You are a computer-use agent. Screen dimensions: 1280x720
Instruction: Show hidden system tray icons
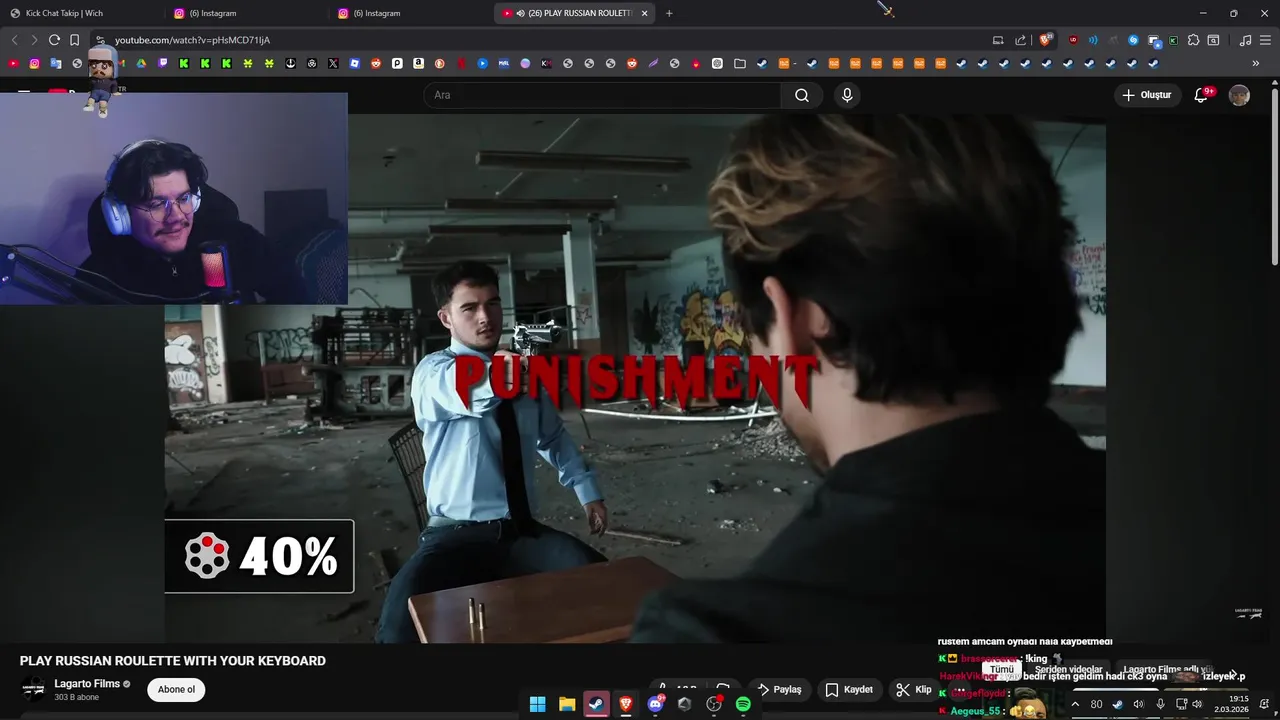[x=1075, y=704]
